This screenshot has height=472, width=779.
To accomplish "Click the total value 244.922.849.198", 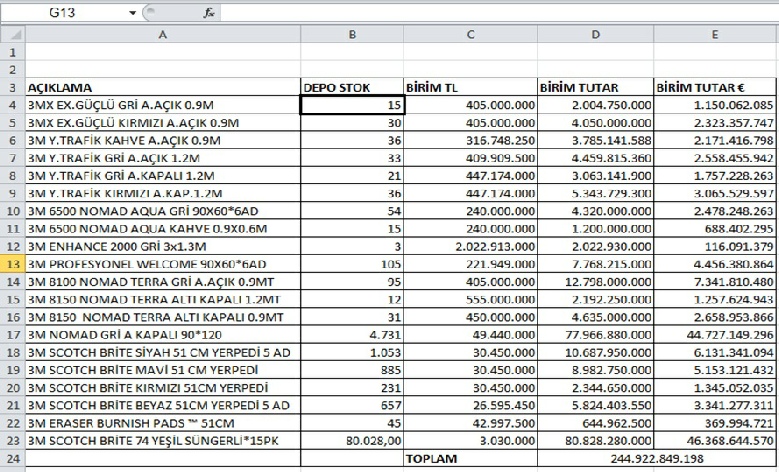I will click(x=657, y=459).
